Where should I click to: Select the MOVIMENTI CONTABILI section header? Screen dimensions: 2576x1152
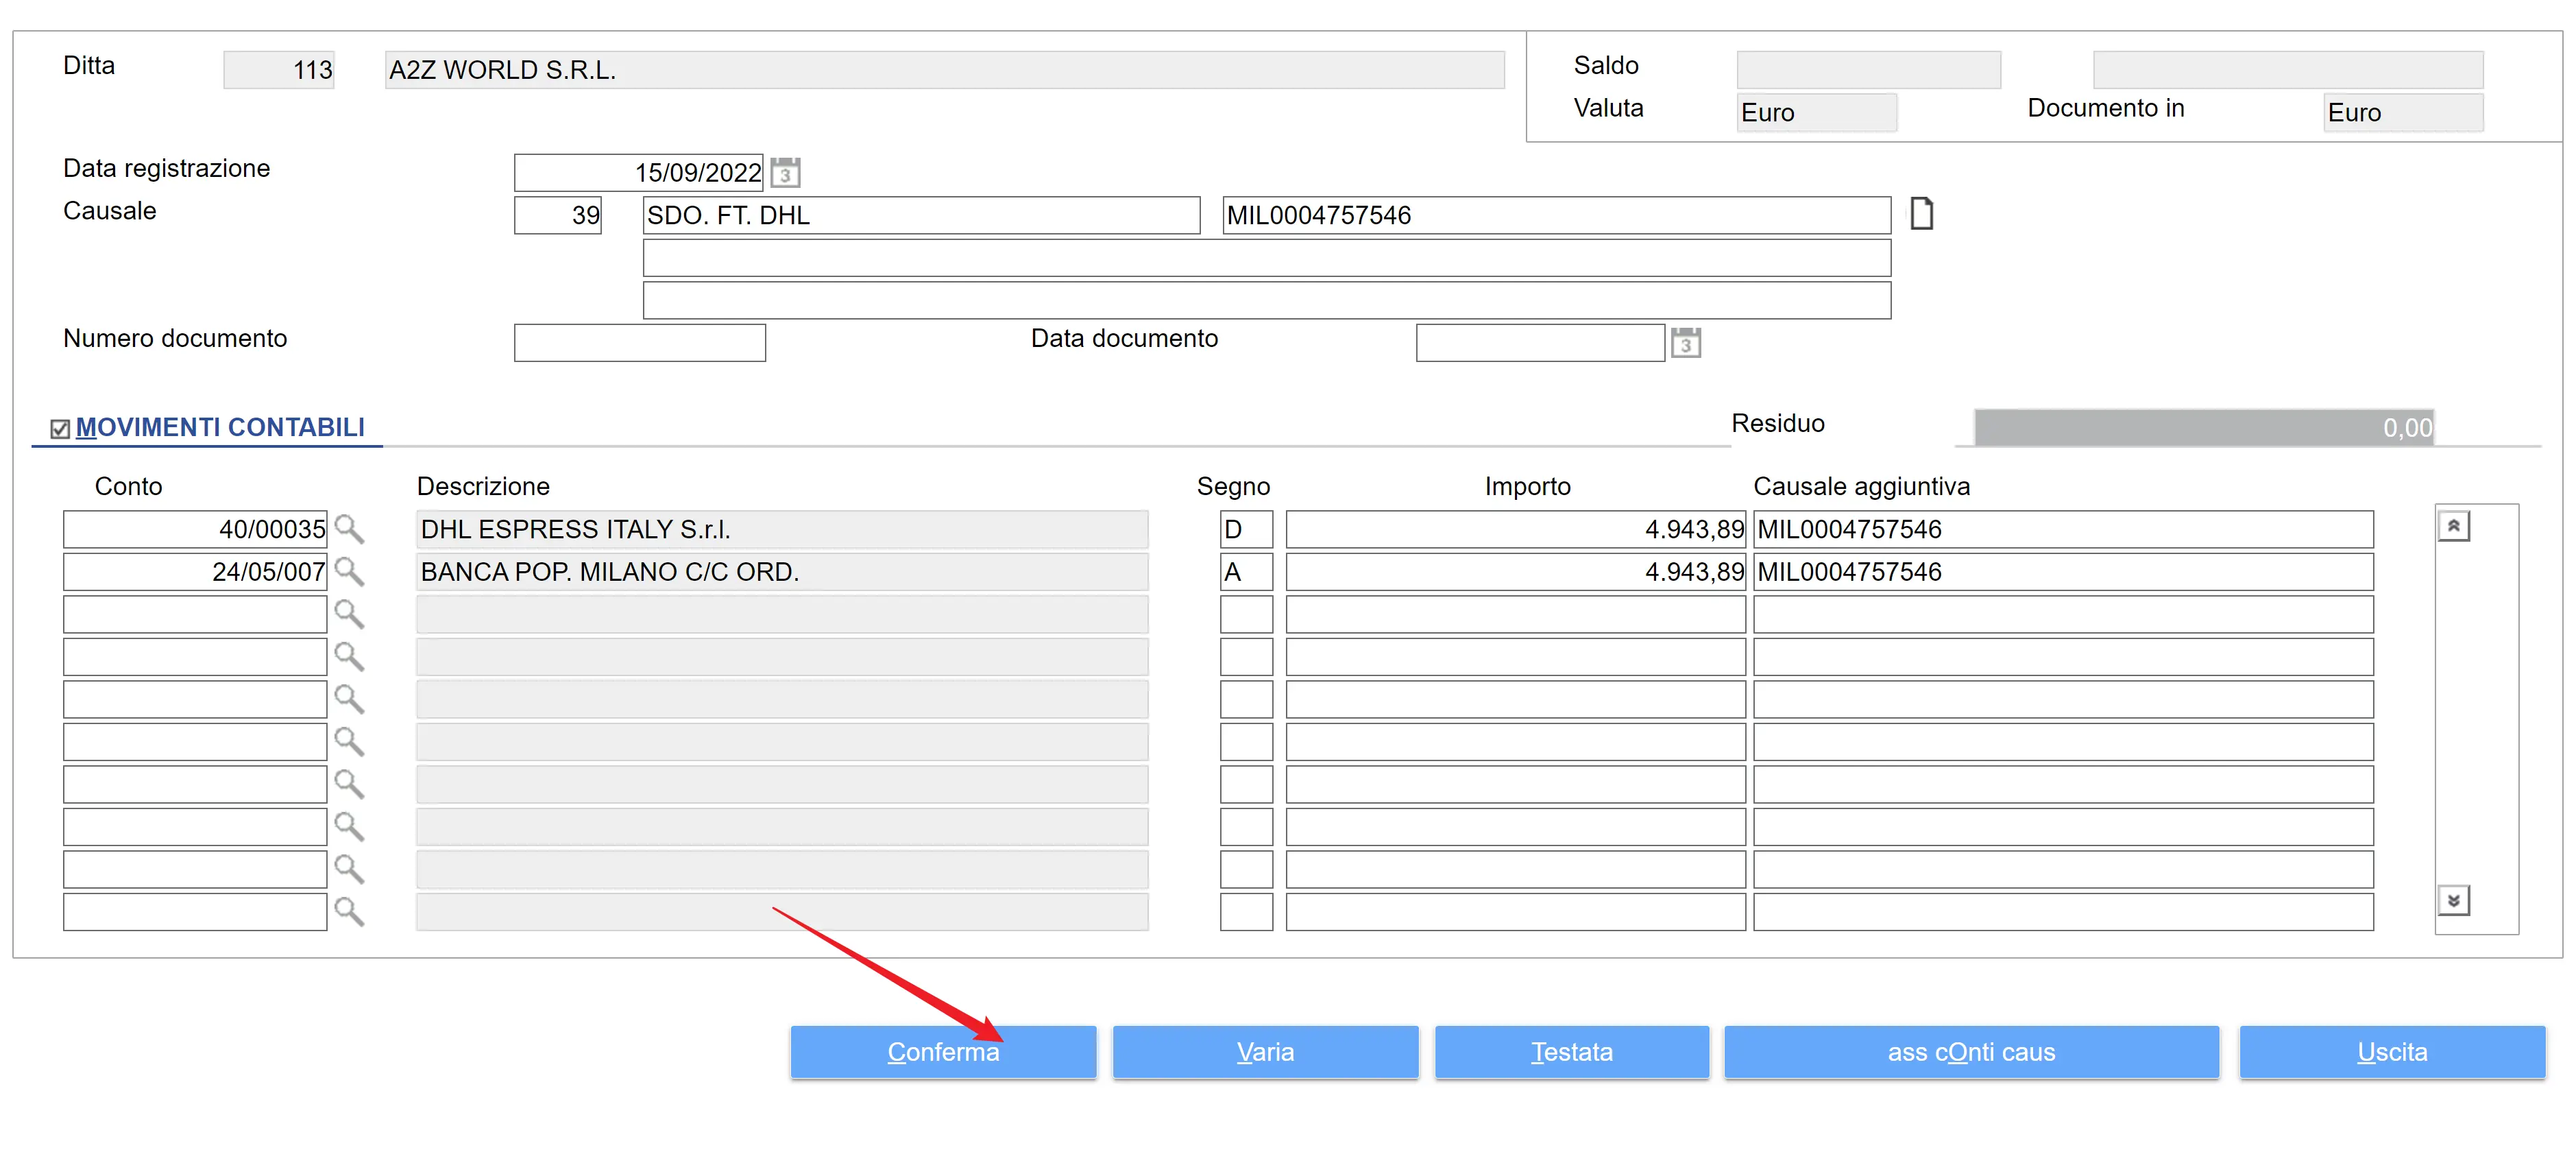(x=220, y=428)
